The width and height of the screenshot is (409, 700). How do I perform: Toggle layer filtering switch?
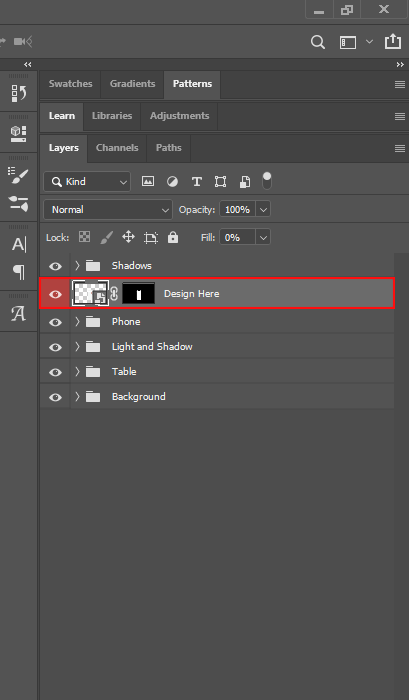(x=267, y=181)
